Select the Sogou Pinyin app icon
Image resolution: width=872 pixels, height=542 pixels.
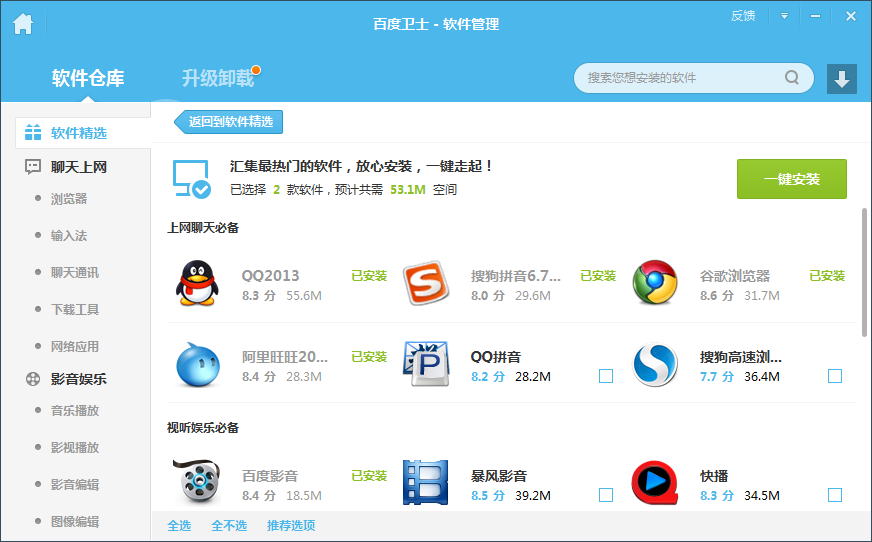(426, 284)
